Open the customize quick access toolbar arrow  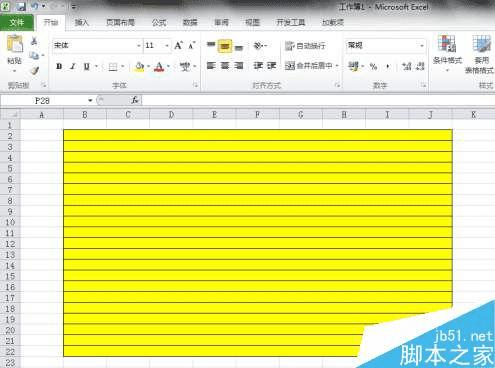pos(74,6)
